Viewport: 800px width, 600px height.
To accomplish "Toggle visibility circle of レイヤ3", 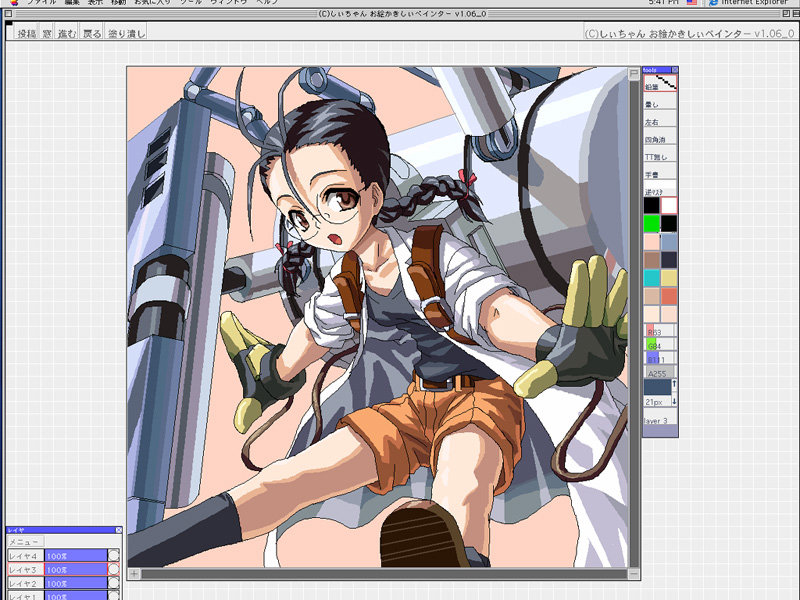I will (114, 569).
